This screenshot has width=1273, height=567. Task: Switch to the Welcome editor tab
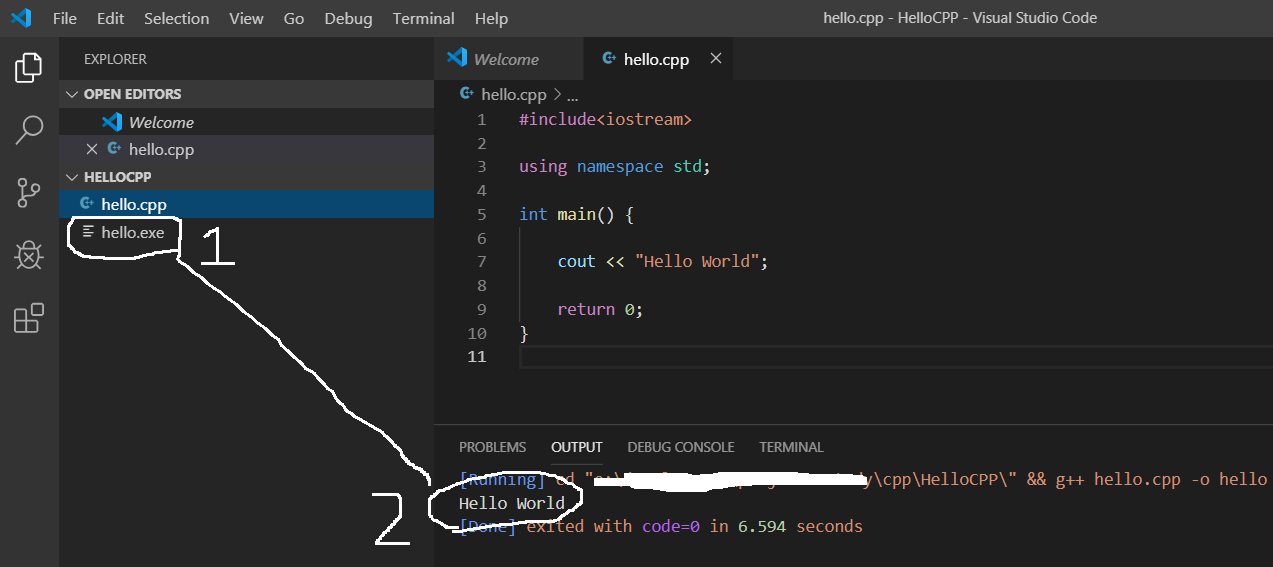click(509, 59)
